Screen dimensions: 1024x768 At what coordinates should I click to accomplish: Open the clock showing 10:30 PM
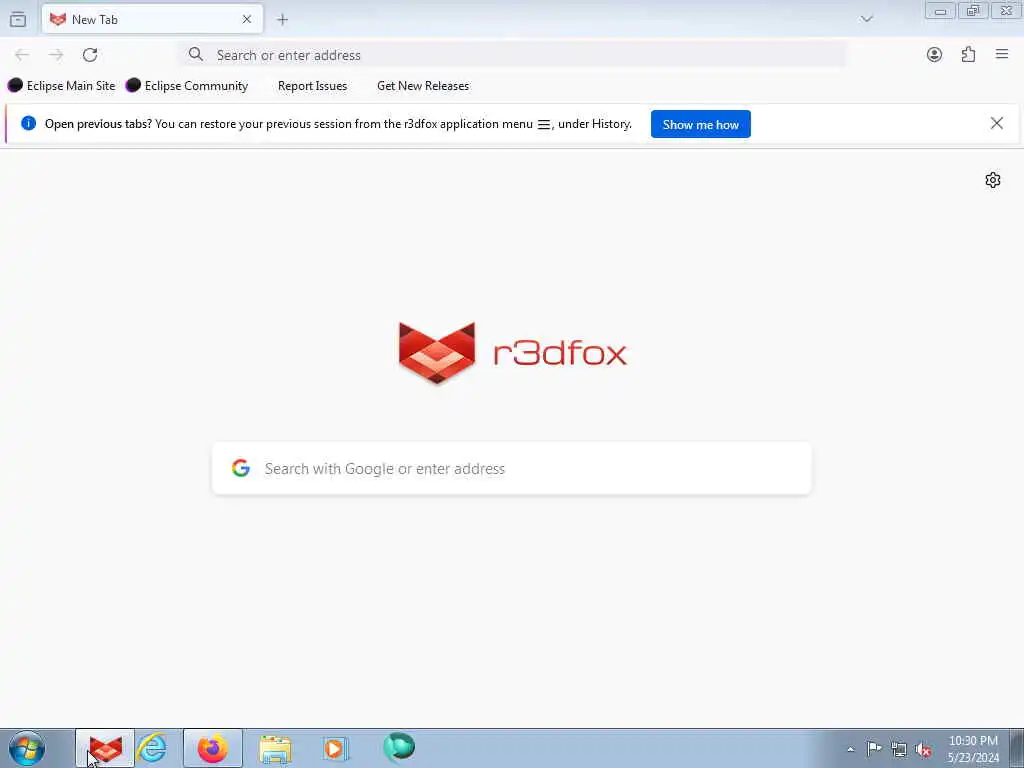point(973,749)
